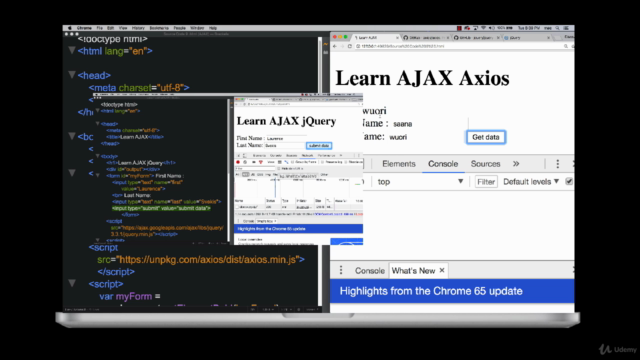Click Highlights from the Chrome 65 update banner
Screen dimensions: 640x360
[452, 291]
